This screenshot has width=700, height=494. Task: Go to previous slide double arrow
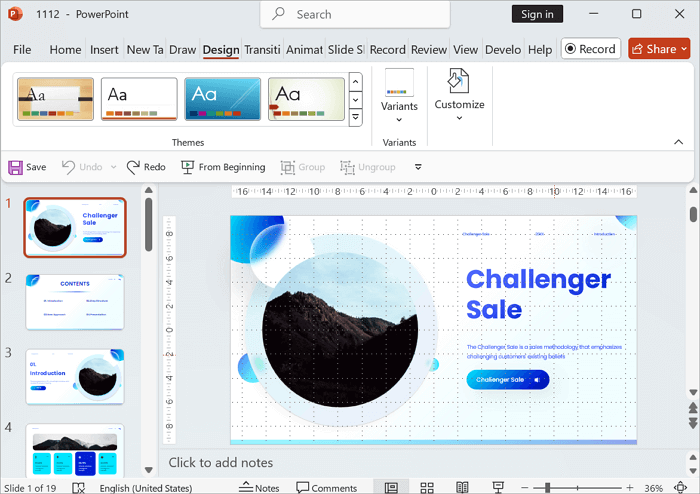point(693,407)
